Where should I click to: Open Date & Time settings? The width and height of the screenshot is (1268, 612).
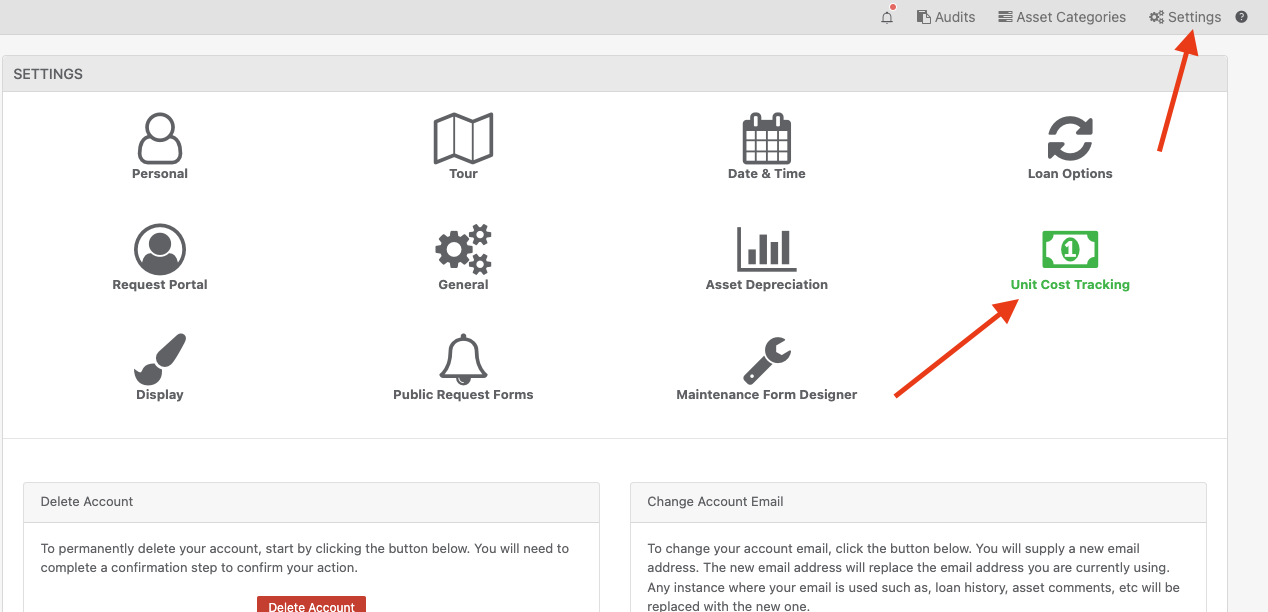point(766,145)
